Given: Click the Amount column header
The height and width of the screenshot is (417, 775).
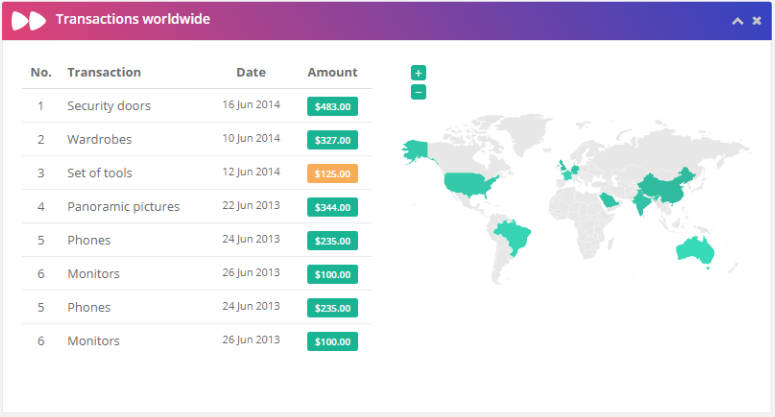Looking at the screenshot, I should click(332, 72).
